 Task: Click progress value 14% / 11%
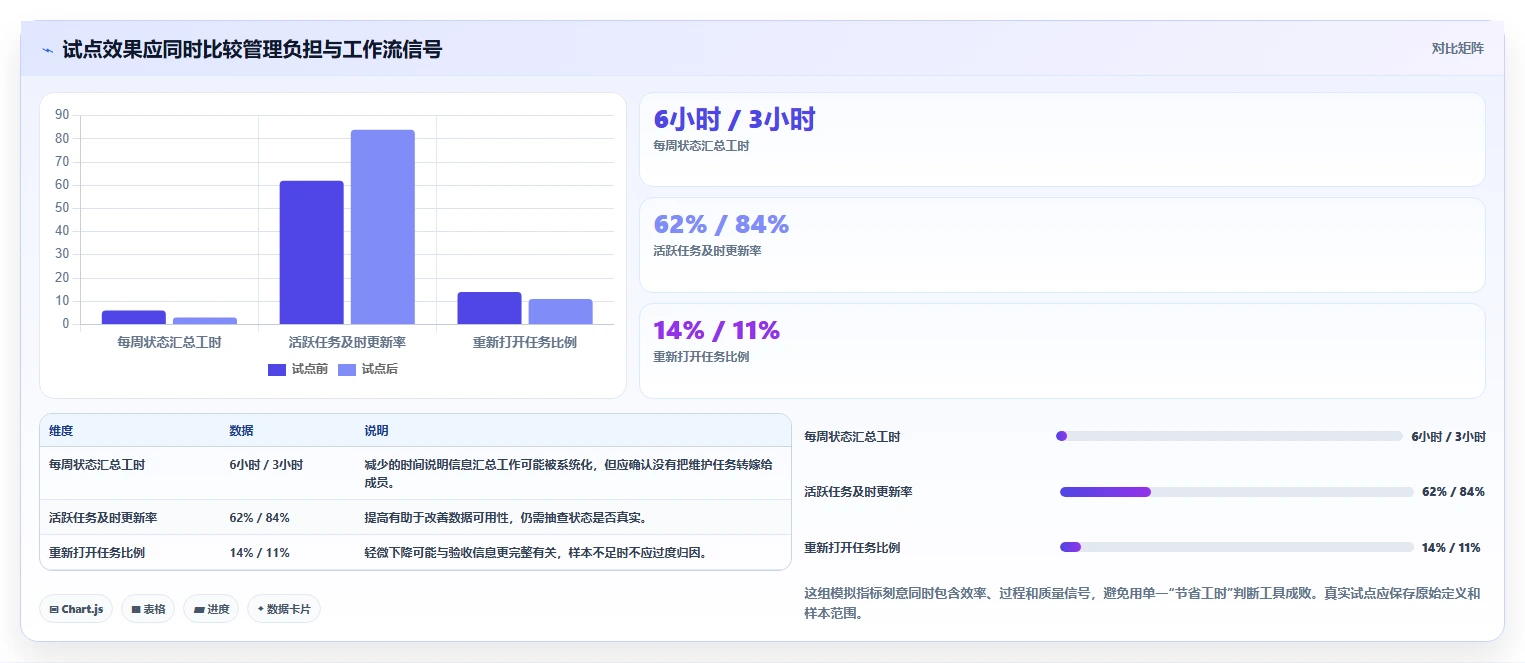(1451, 548)
